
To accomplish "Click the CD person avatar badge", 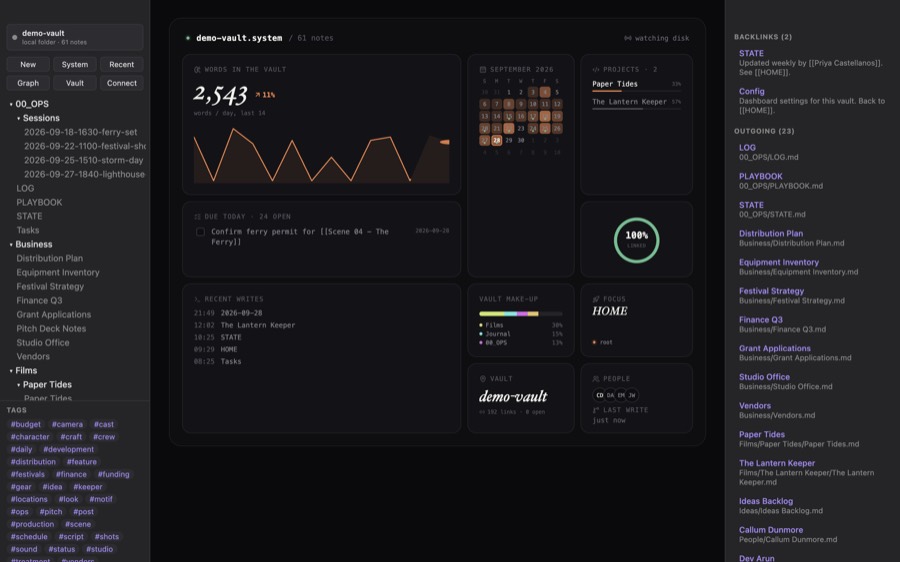I will coord(600,395).
